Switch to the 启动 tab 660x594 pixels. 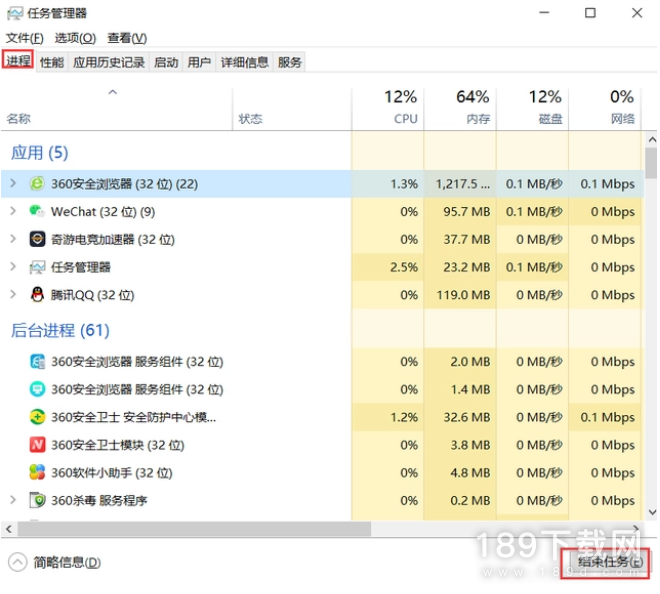pos(166,62)
